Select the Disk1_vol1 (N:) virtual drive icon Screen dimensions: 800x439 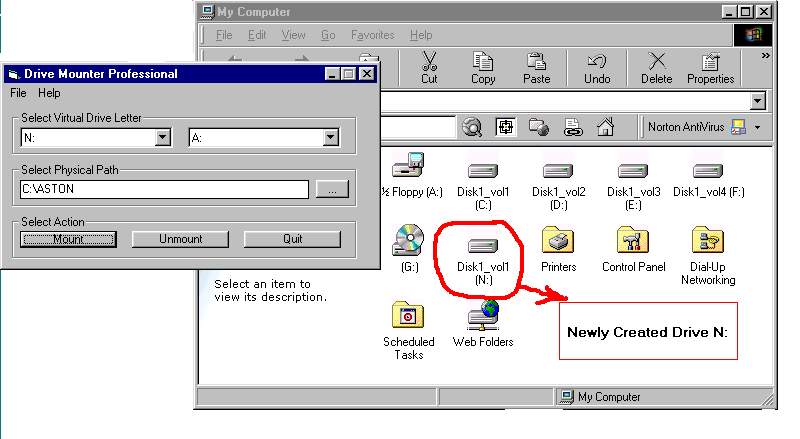[x=483, y=246]
